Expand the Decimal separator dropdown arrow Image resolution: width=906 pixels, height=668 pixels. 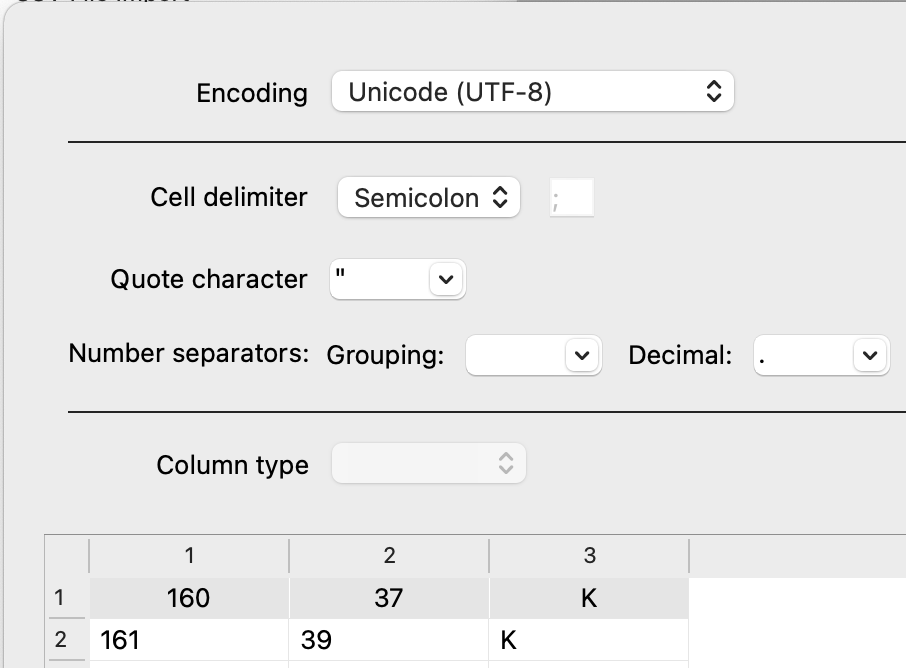coord(870,355)
